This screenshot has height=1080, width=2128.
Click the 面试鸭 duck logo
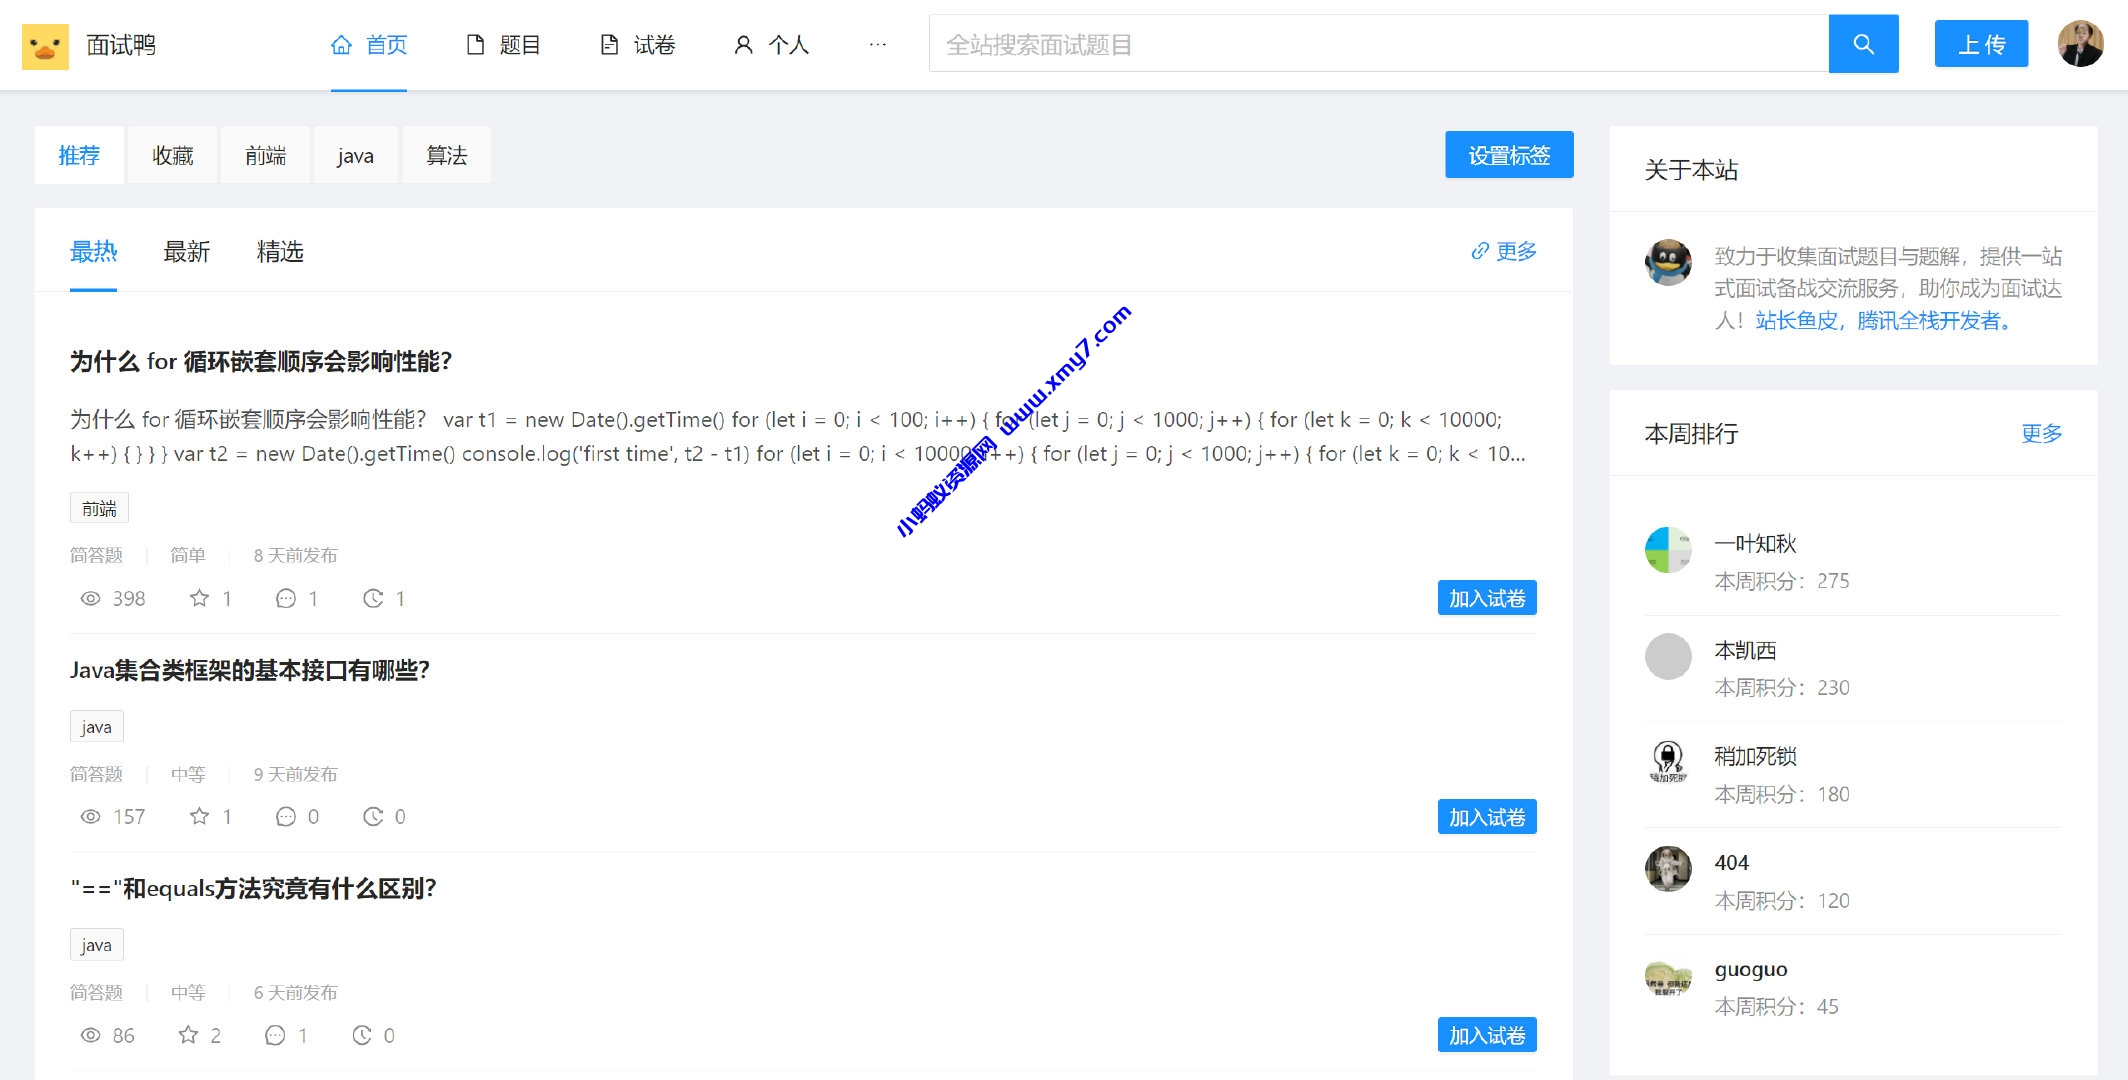48,44
